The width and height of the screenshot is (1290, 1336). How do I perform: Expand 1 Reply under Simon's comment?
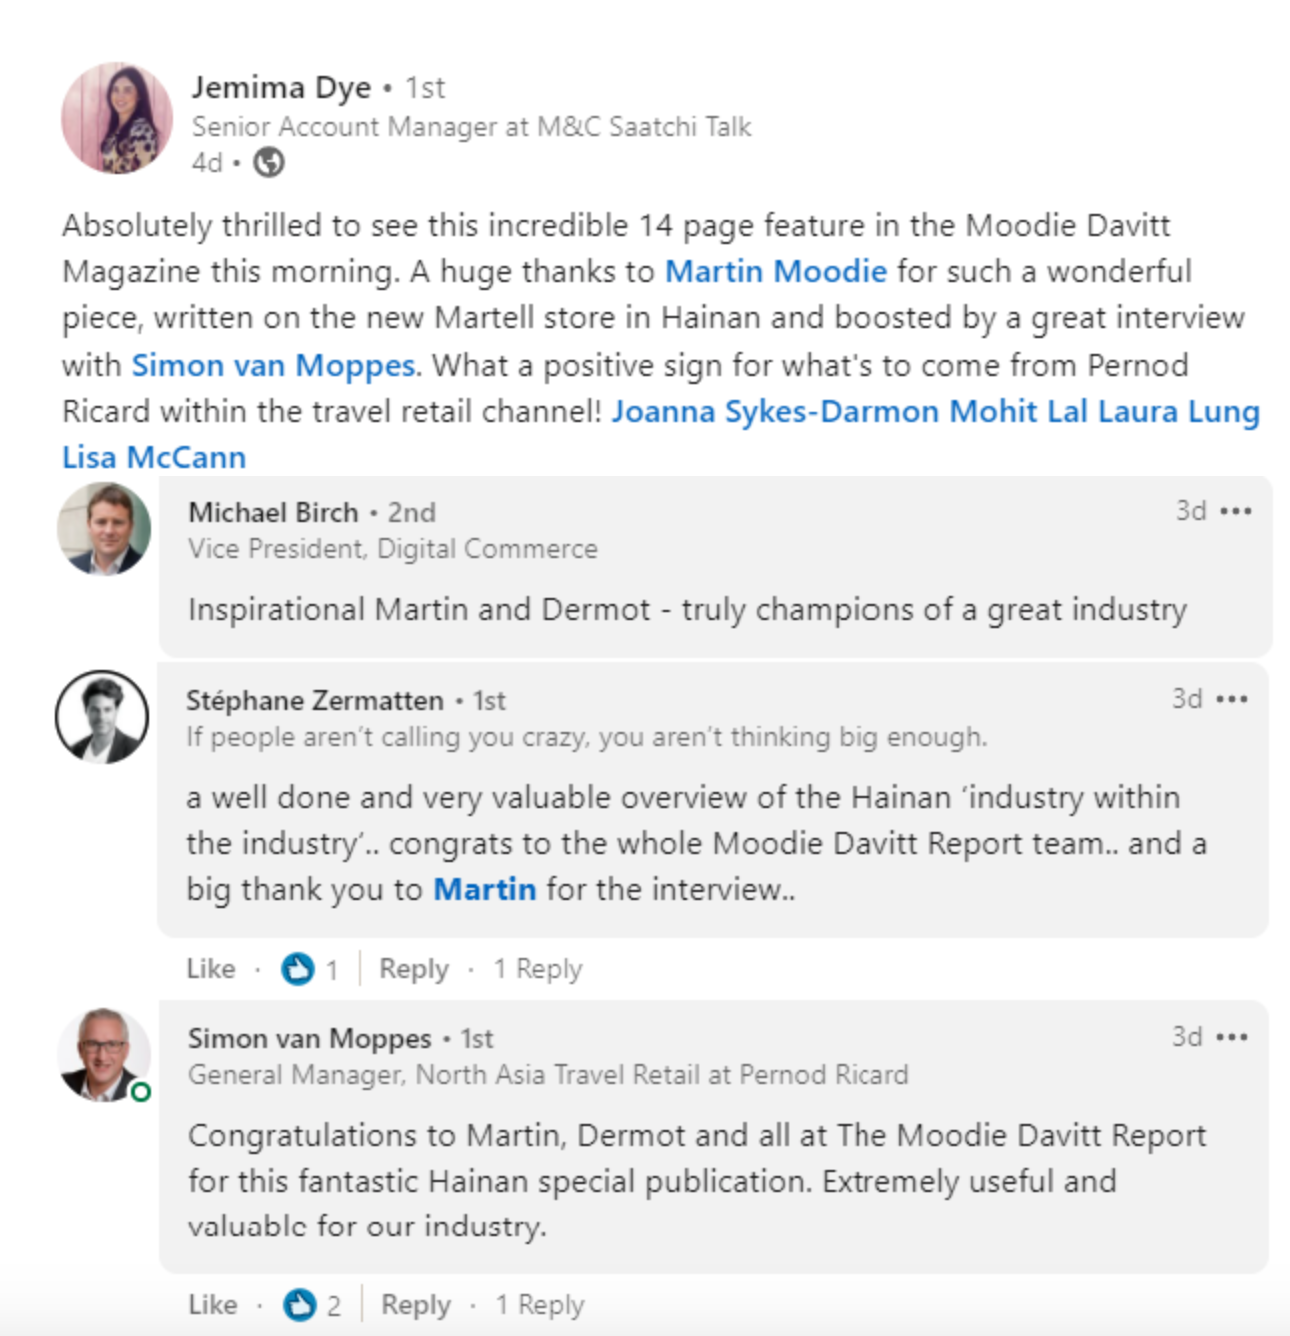point(540,1305)
